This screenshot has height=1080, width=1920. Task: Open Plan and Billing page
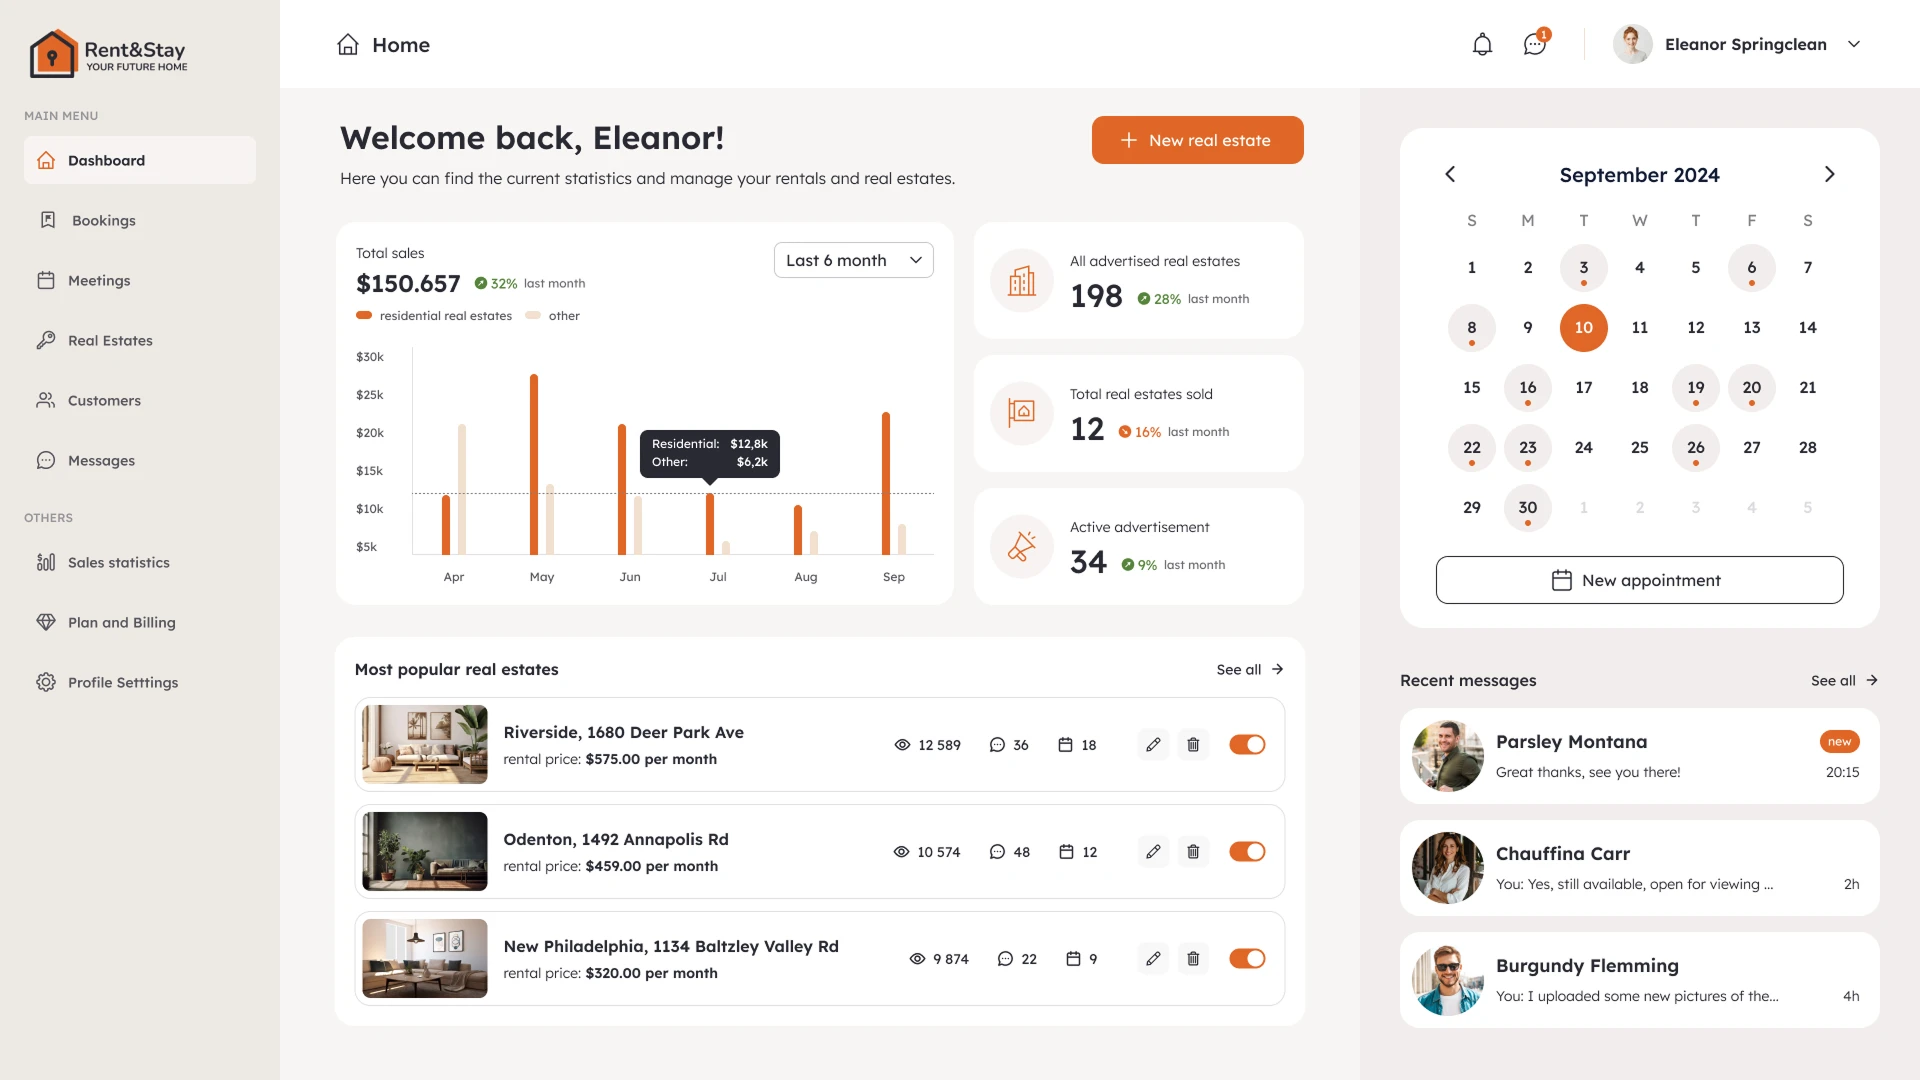coord(121,622)
